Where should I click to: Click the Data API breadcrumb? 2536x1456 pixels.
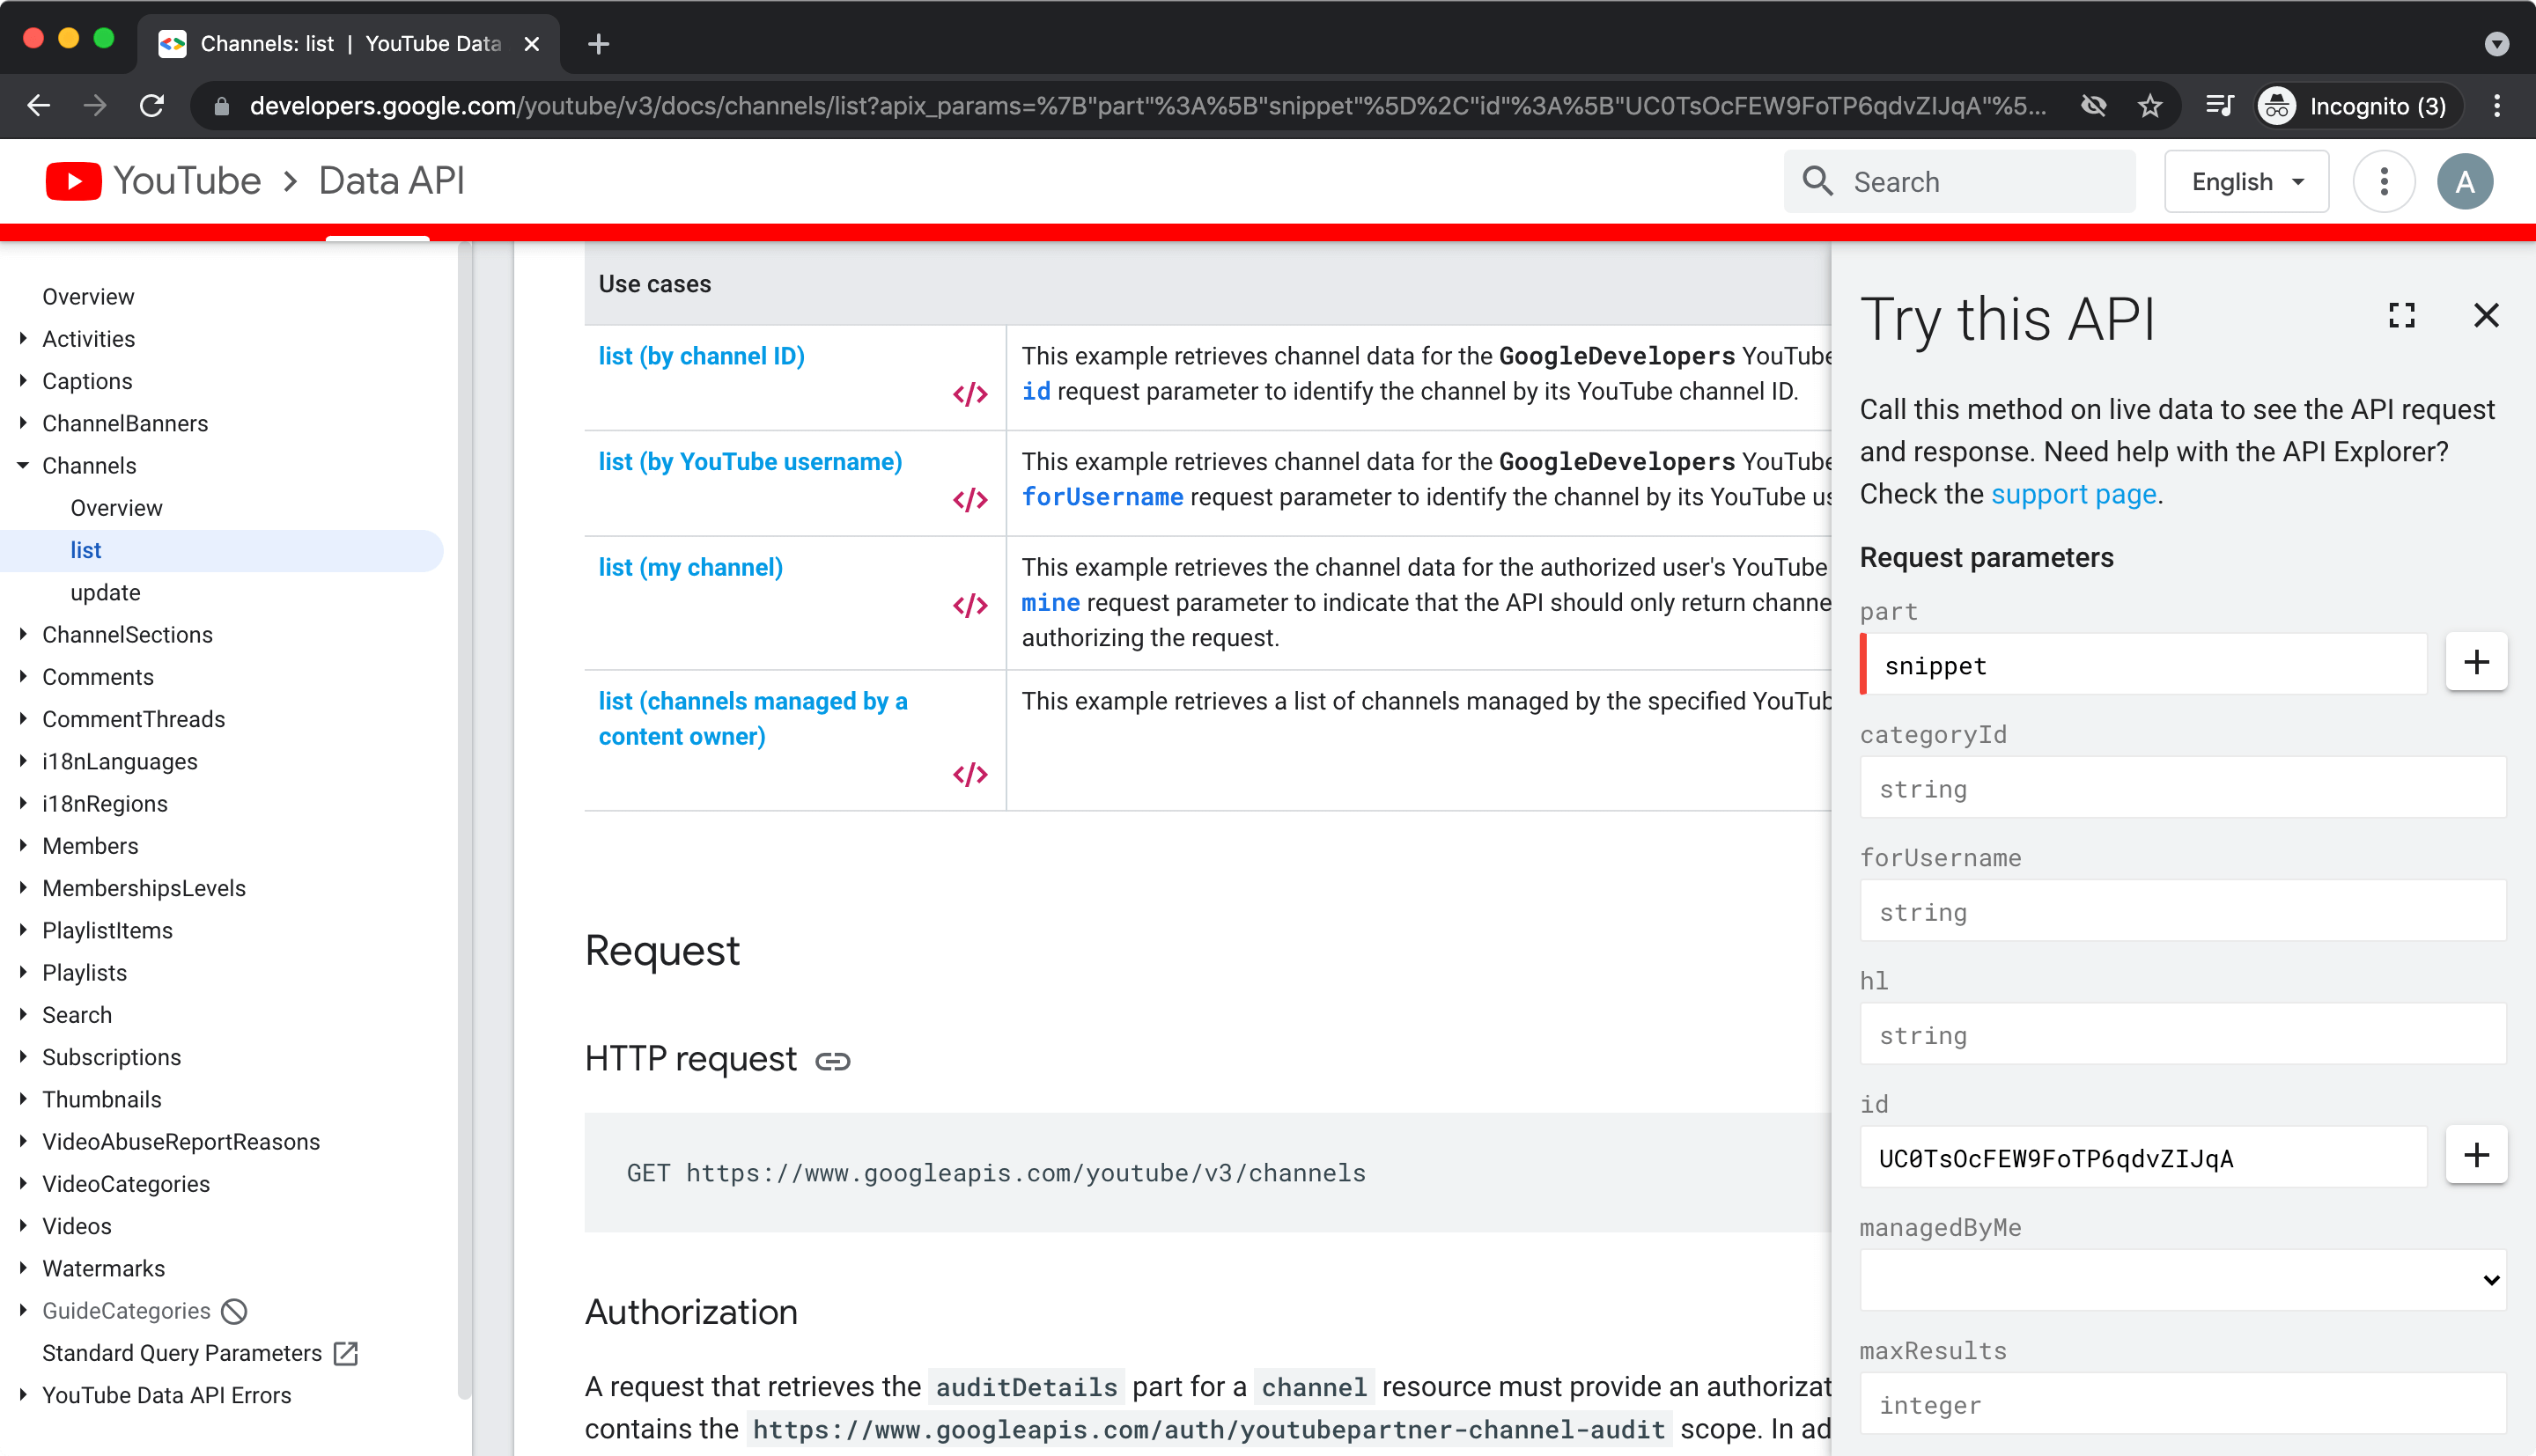pyautogui.click(x=391, y=181)
